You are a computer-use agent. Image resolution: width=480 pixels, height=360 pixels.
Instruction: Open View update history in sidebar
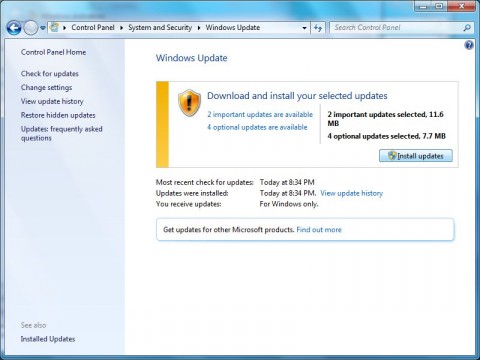point(52,101)
